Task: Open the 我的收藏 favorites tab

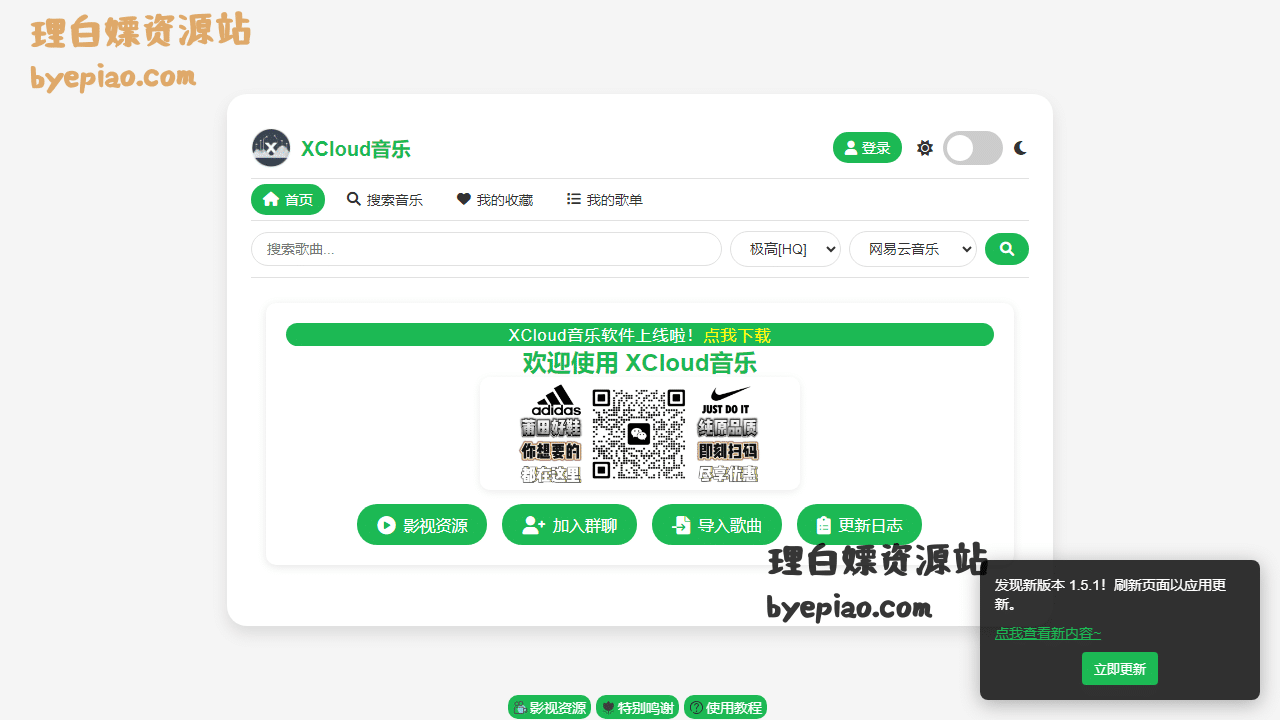Action: (x=494, y=200)
